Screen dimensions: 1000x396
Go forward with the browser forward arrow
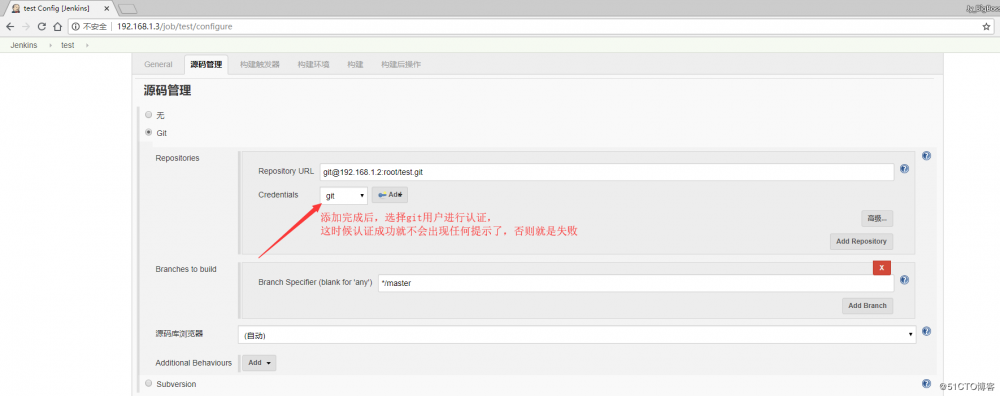point(26,27)
